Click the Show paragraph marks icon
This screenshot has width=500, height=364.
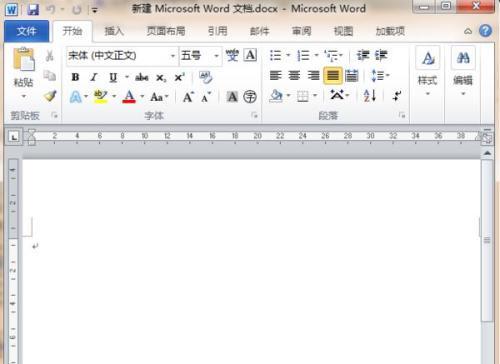(397, 96)
